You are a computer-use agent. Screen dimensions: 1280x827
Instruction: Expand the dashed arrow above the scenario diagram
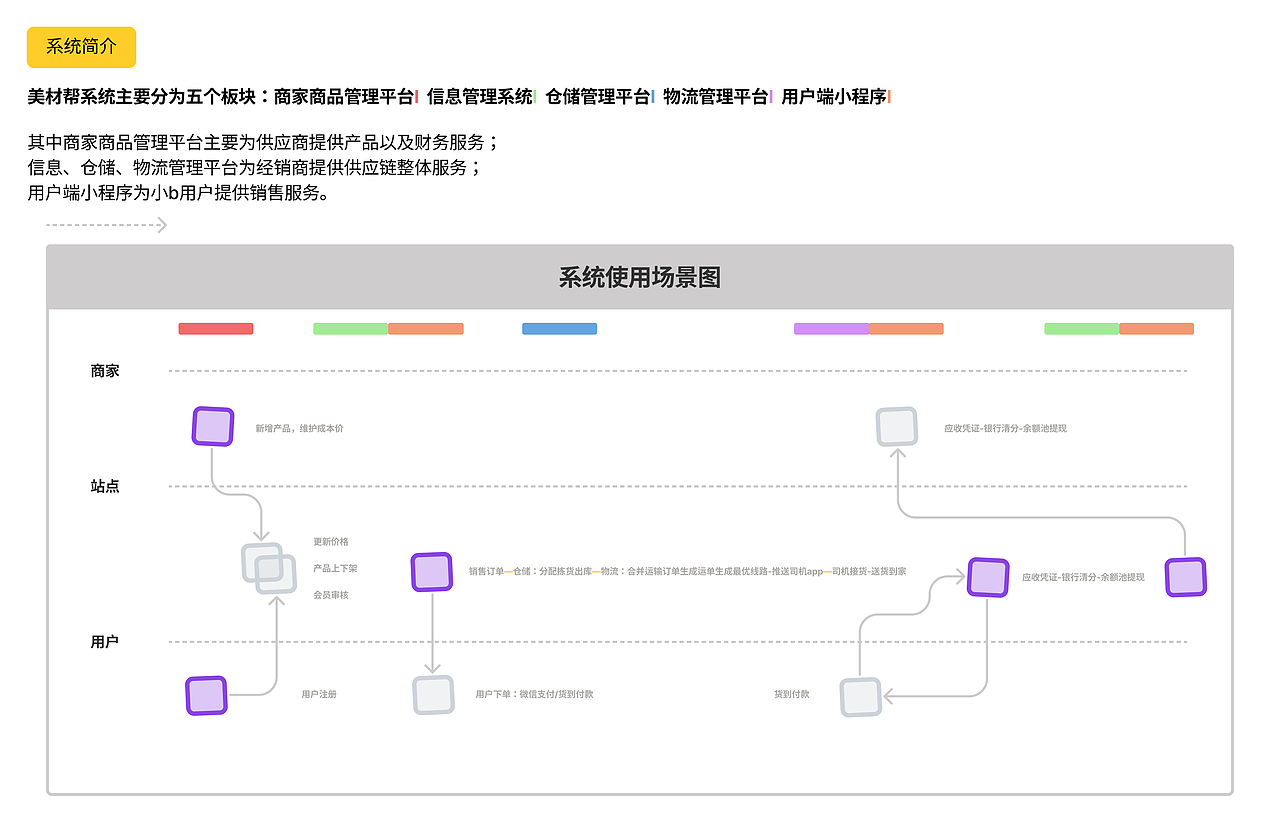[x=107, y=225]
